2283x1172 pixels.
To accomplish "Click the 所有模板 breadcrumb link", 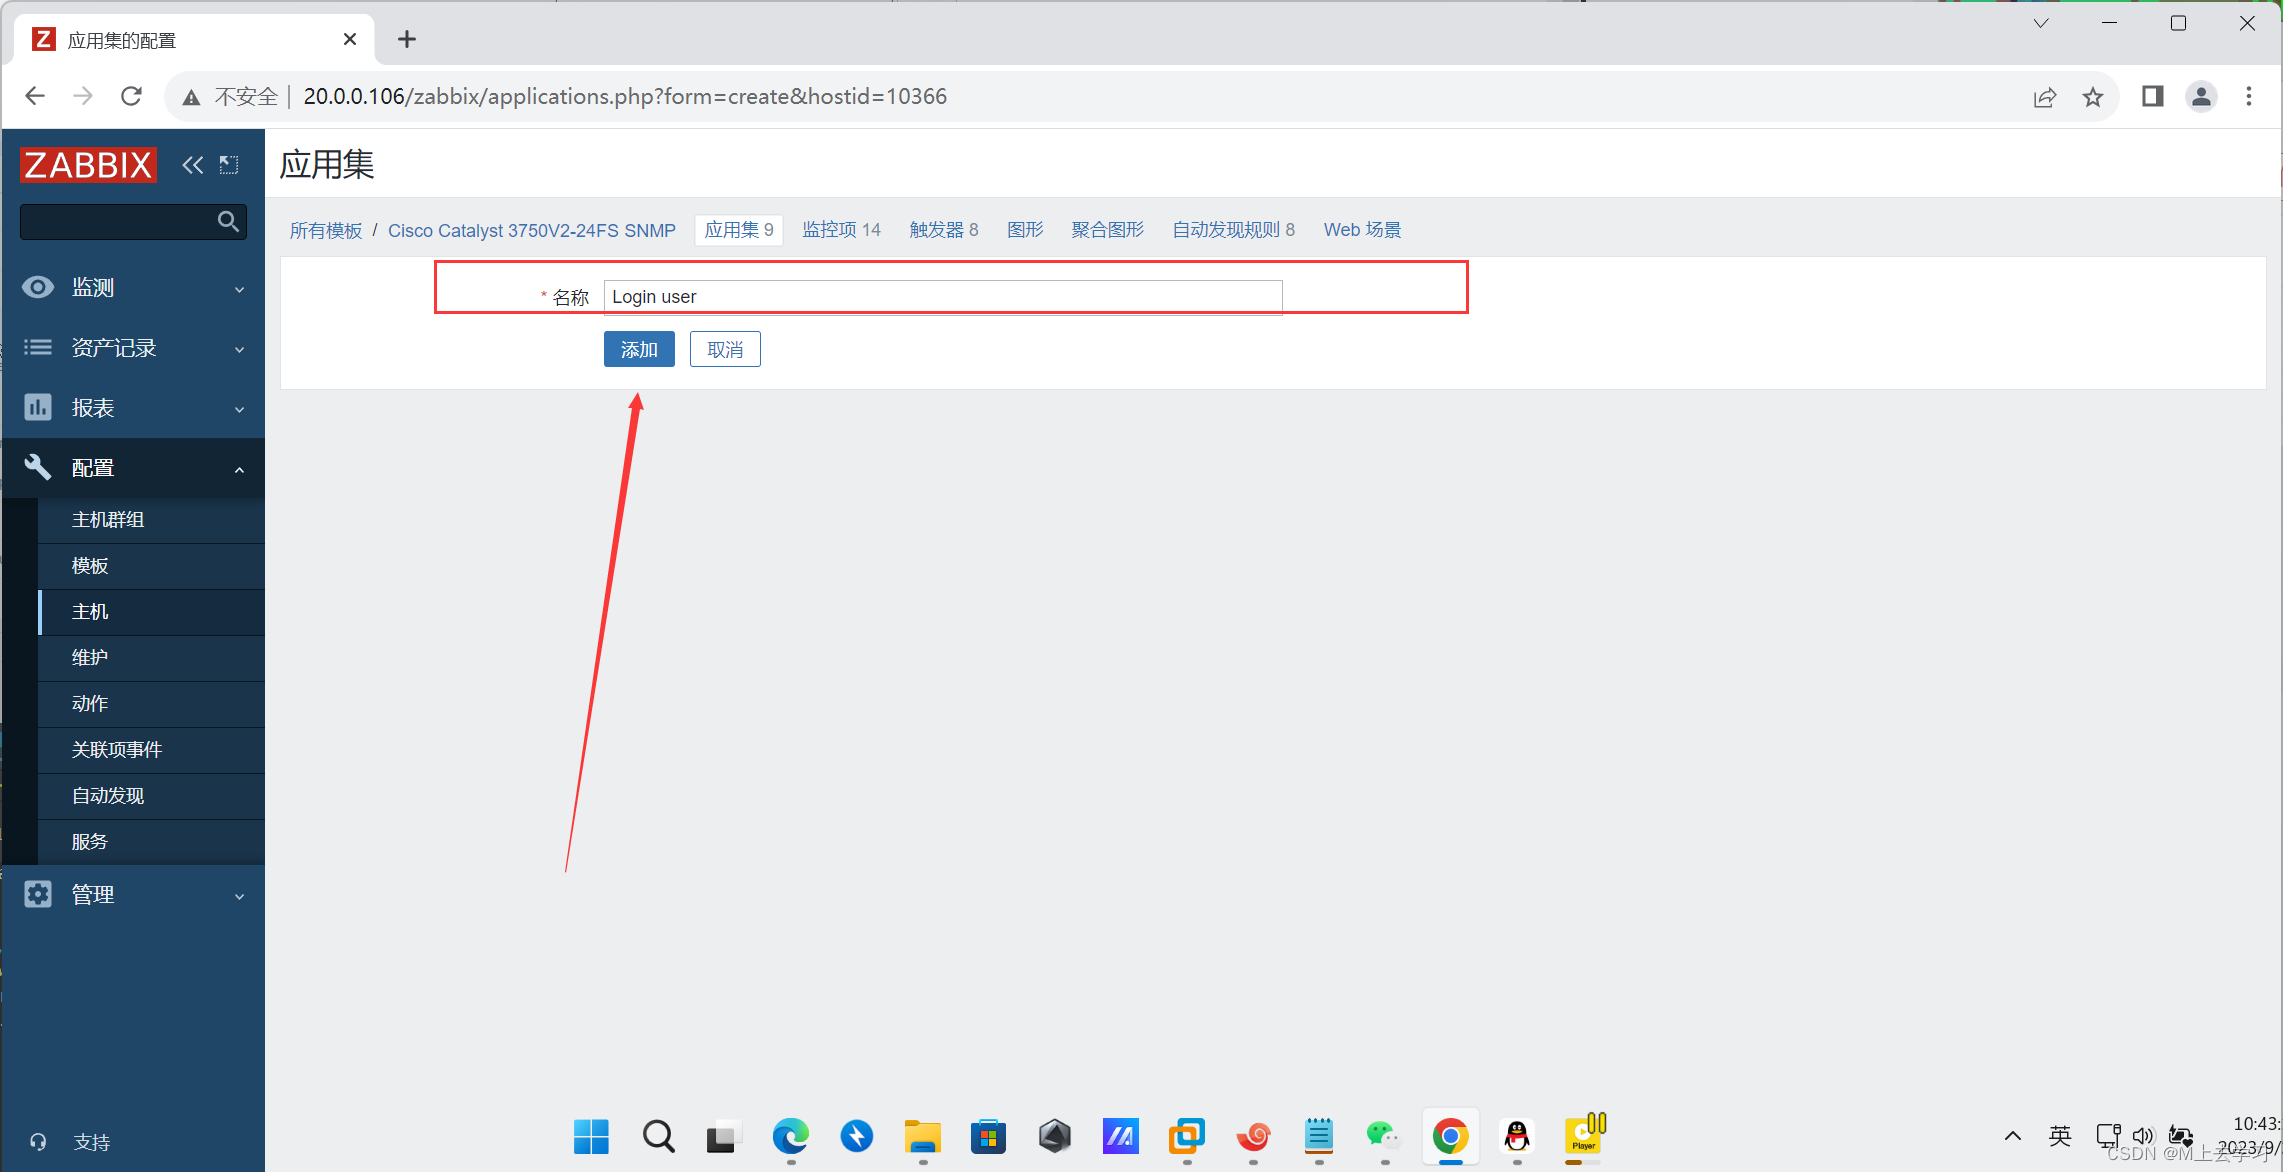I will [326, 230].
